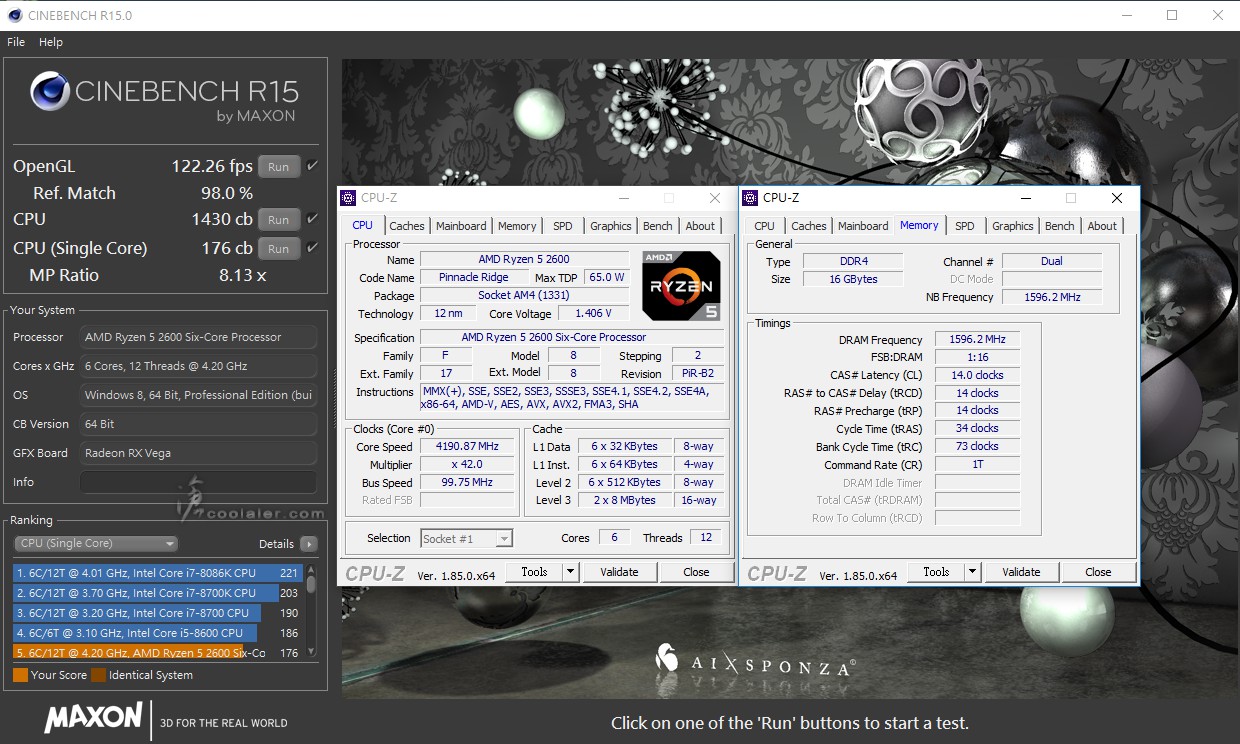Image resolution: width=1240 pixels, height=744 pixels.
Task: Click Close button in Memory CPU-Z window
Action: (1098, 572)
